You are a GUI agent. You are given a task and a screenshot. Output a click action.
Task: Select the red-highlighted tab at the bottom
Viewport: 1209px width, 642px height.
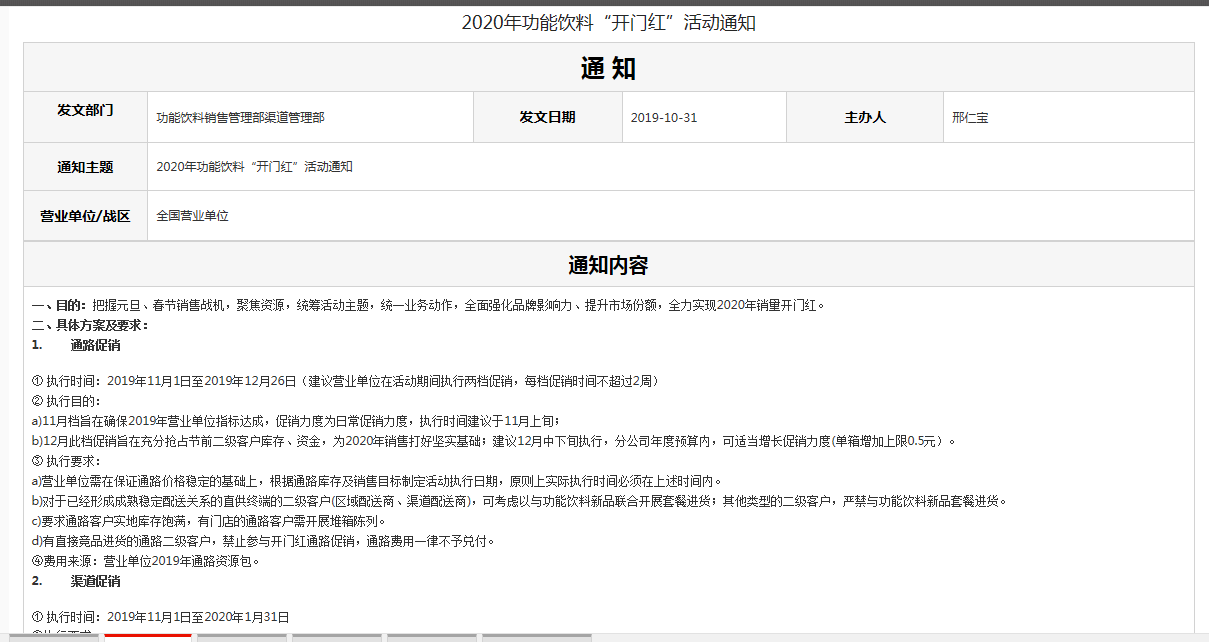(148, 636)
